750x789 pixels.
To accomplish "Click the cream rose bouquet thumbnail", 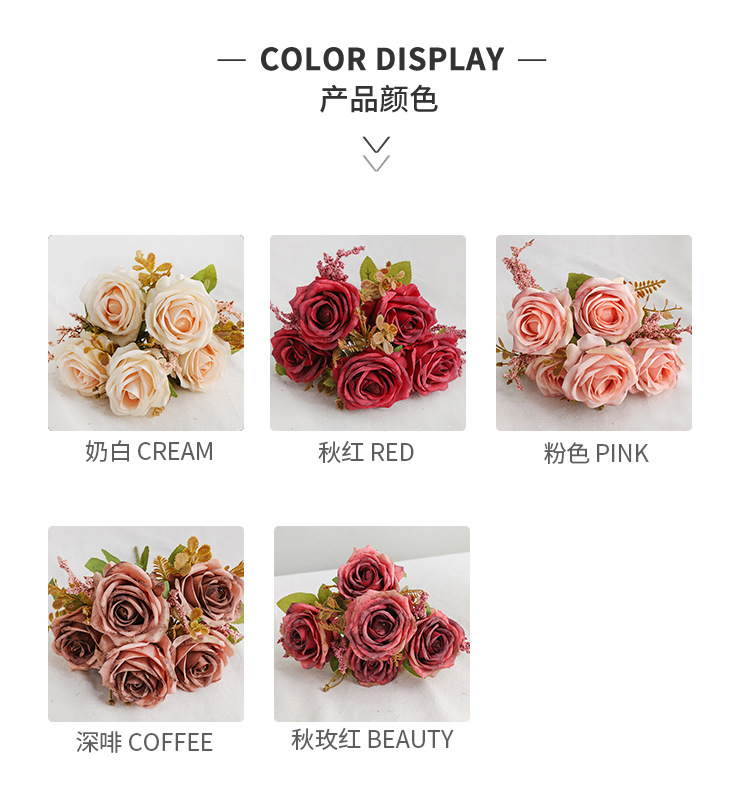I will 146,333.
